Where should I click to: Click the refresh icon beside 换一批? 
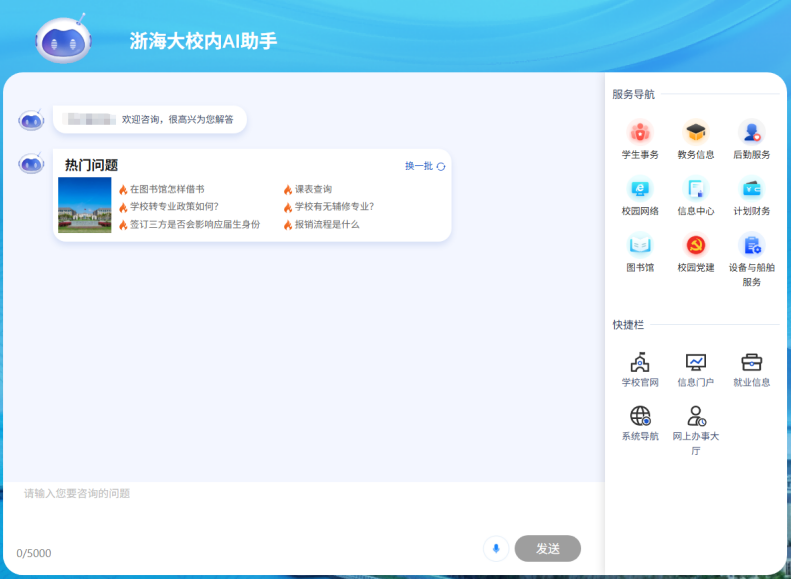point(441,166)
